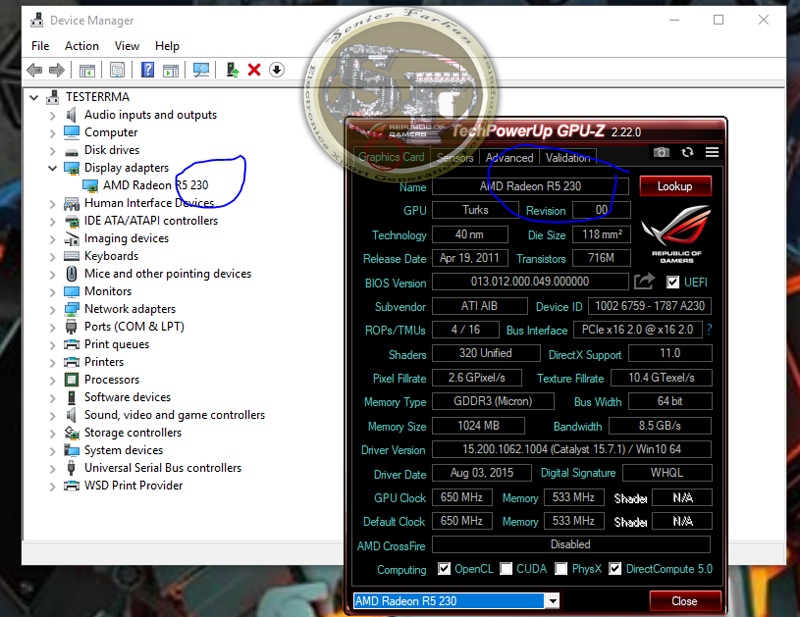This screenshot has height=617, width=800.
Task: Click the Close button in GPU-Z
Action: (685, 601)
